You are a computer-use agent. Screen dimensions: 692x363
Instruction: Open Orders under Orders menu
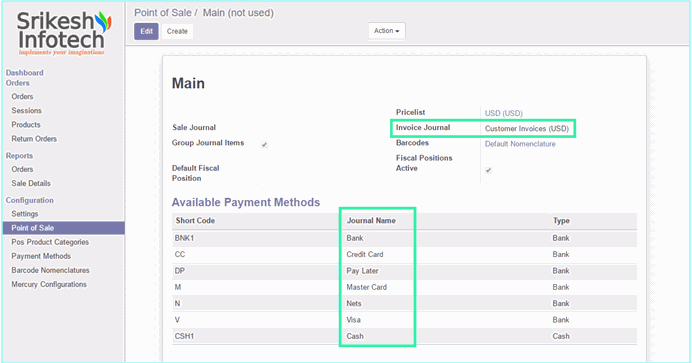[x=23, y=97]
